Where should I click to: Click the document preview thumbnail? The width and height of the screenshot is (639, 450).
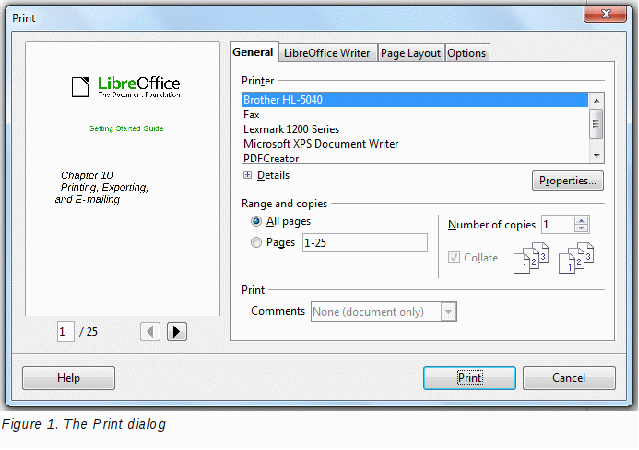122,179
